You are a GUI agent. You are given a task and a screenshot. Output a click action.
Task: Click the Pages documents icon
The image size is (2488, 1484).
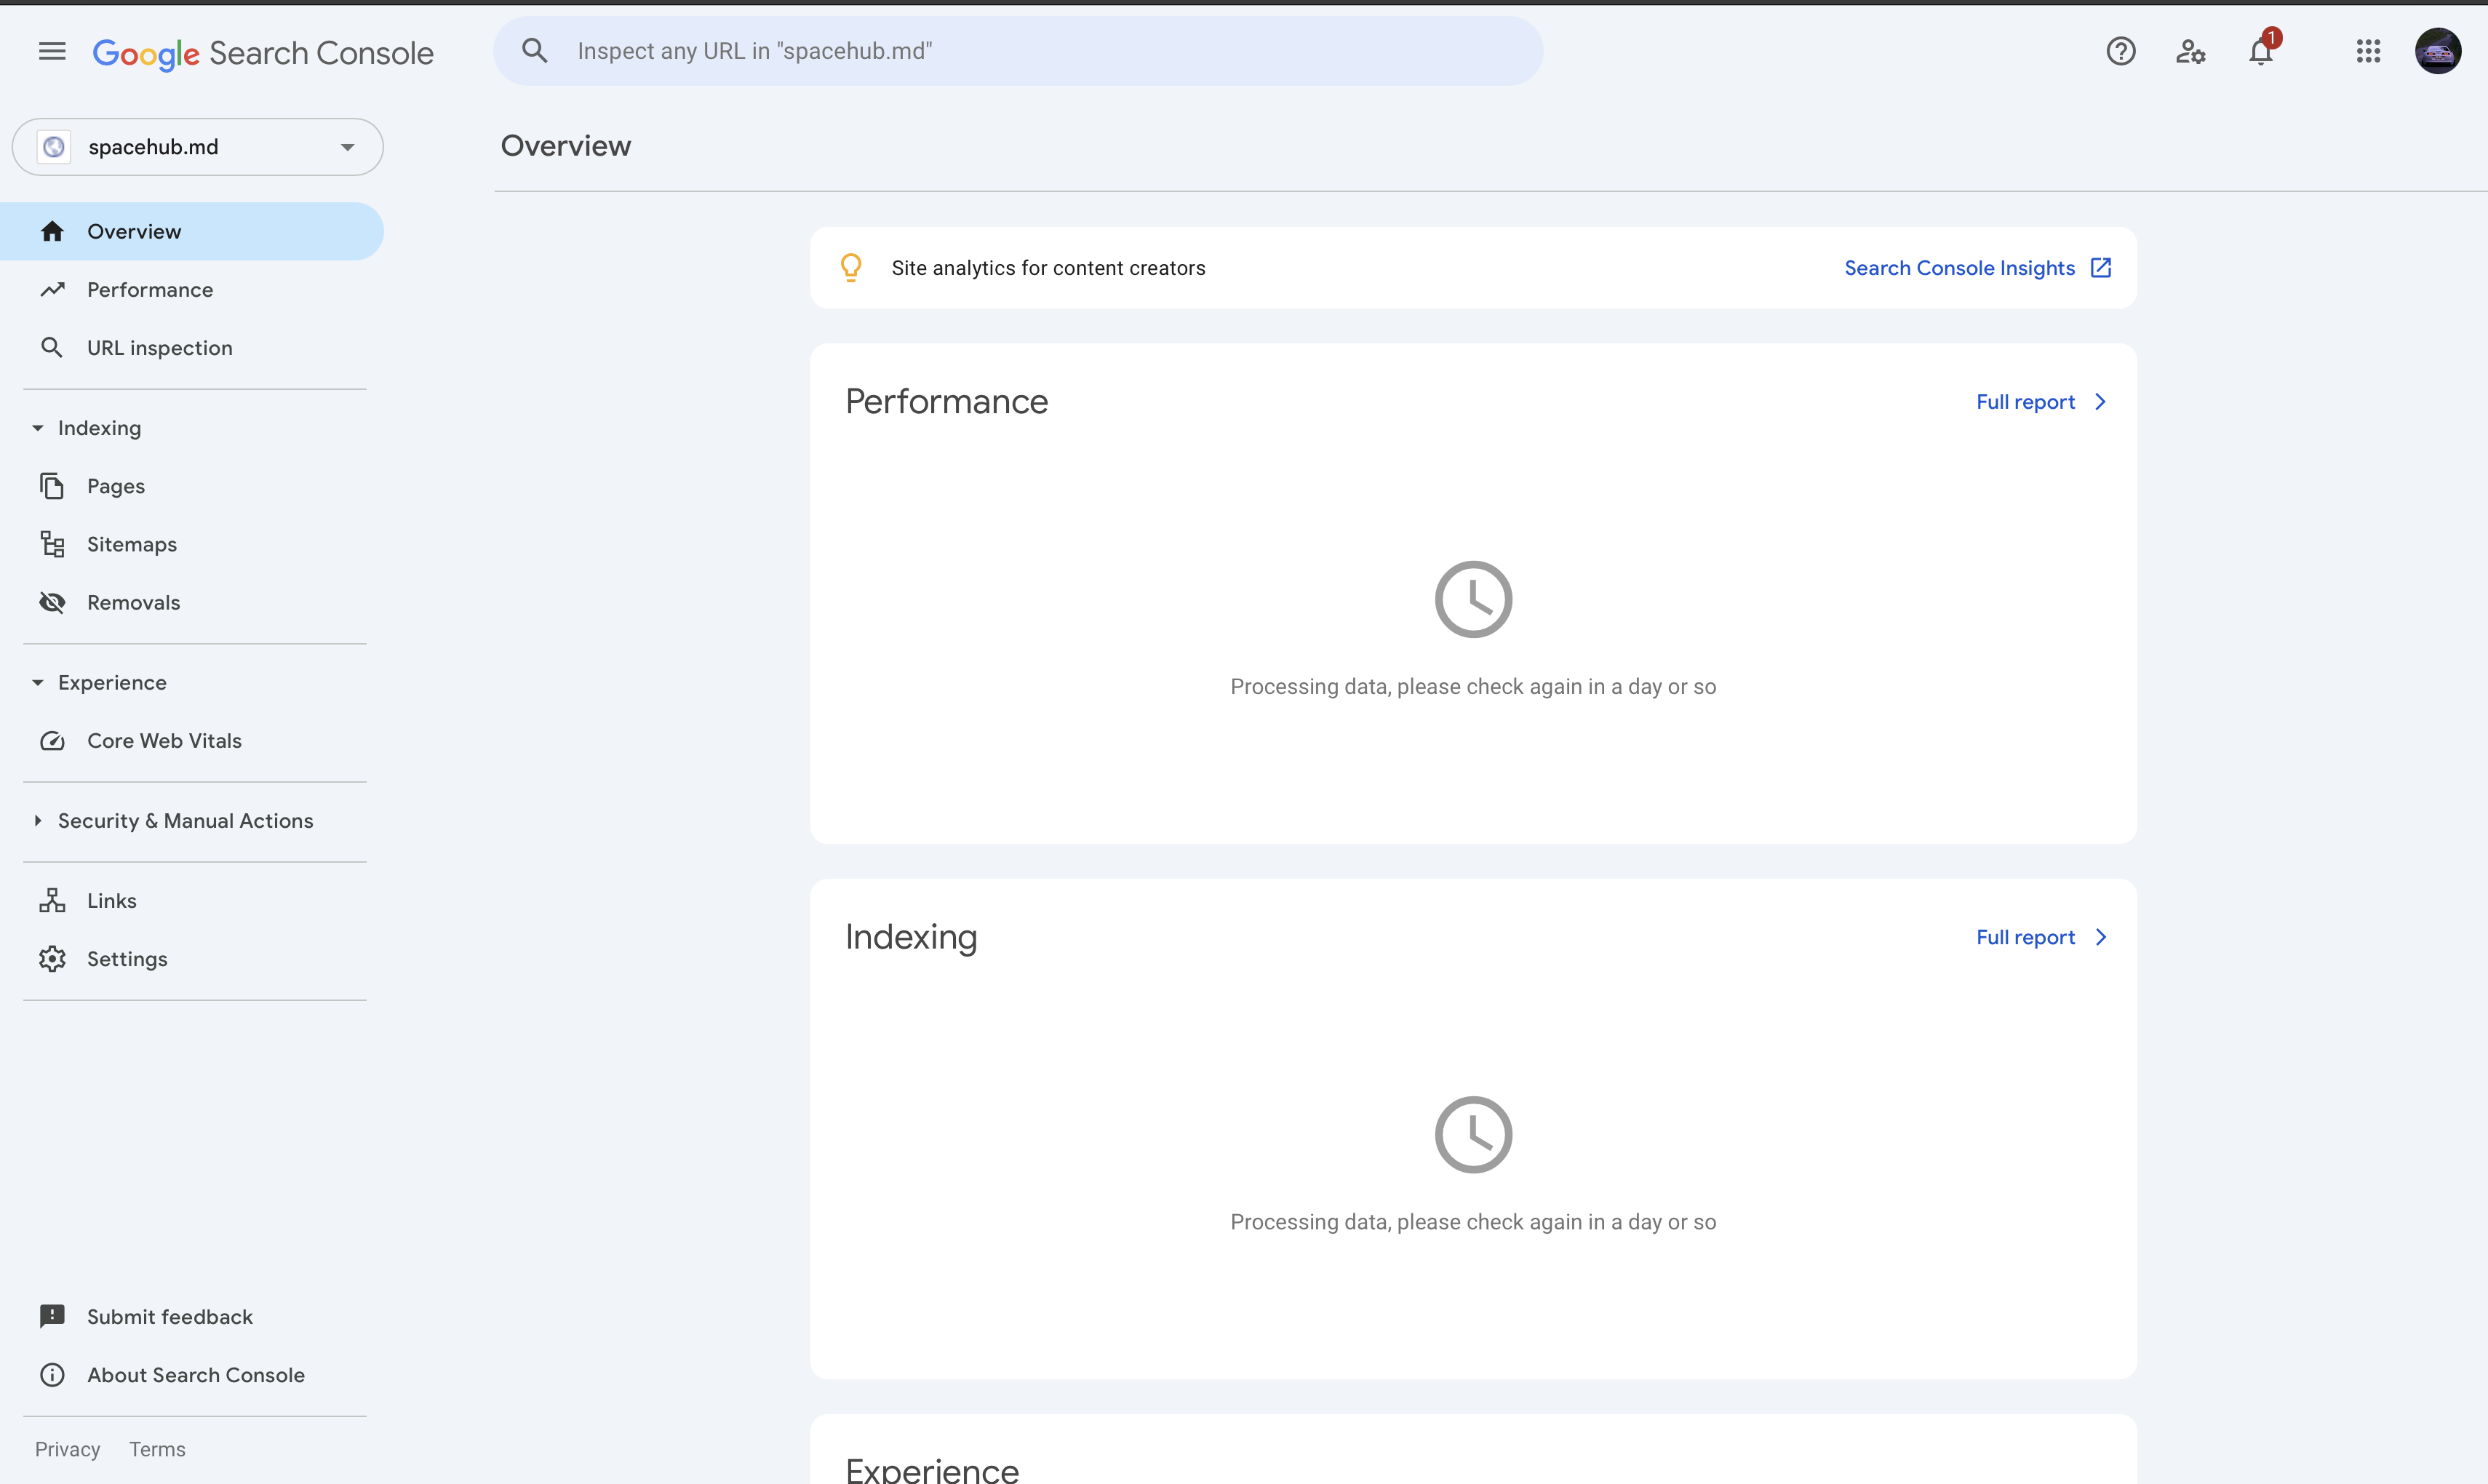pos(52,486)
